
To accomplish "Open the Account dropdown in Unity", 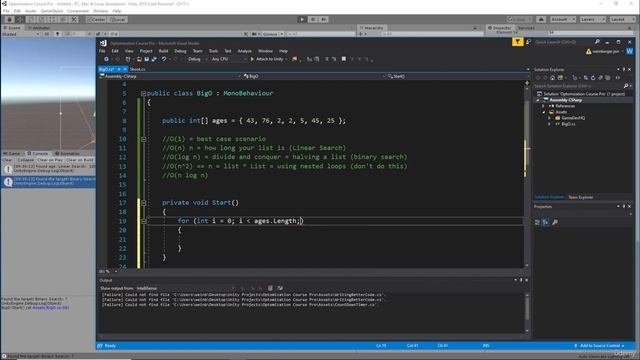I will pyautogui.click(x=562, y=19).
